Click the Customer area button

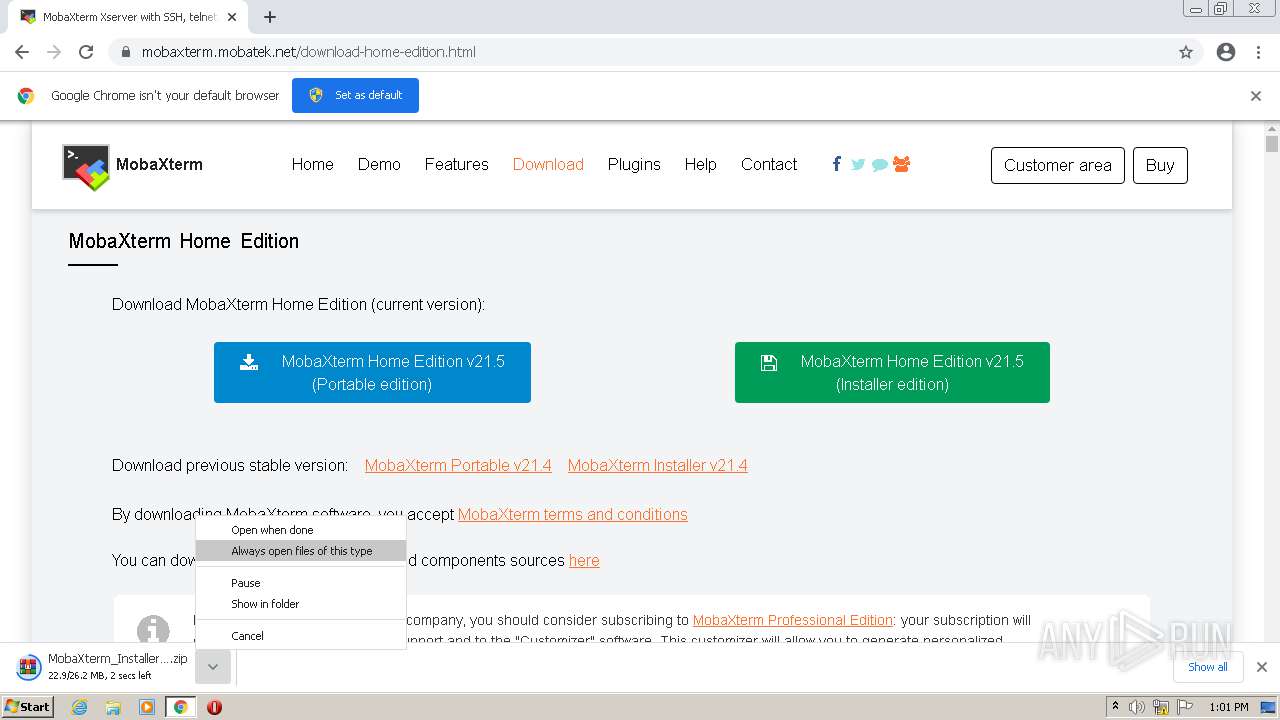tap(1058, 166)
